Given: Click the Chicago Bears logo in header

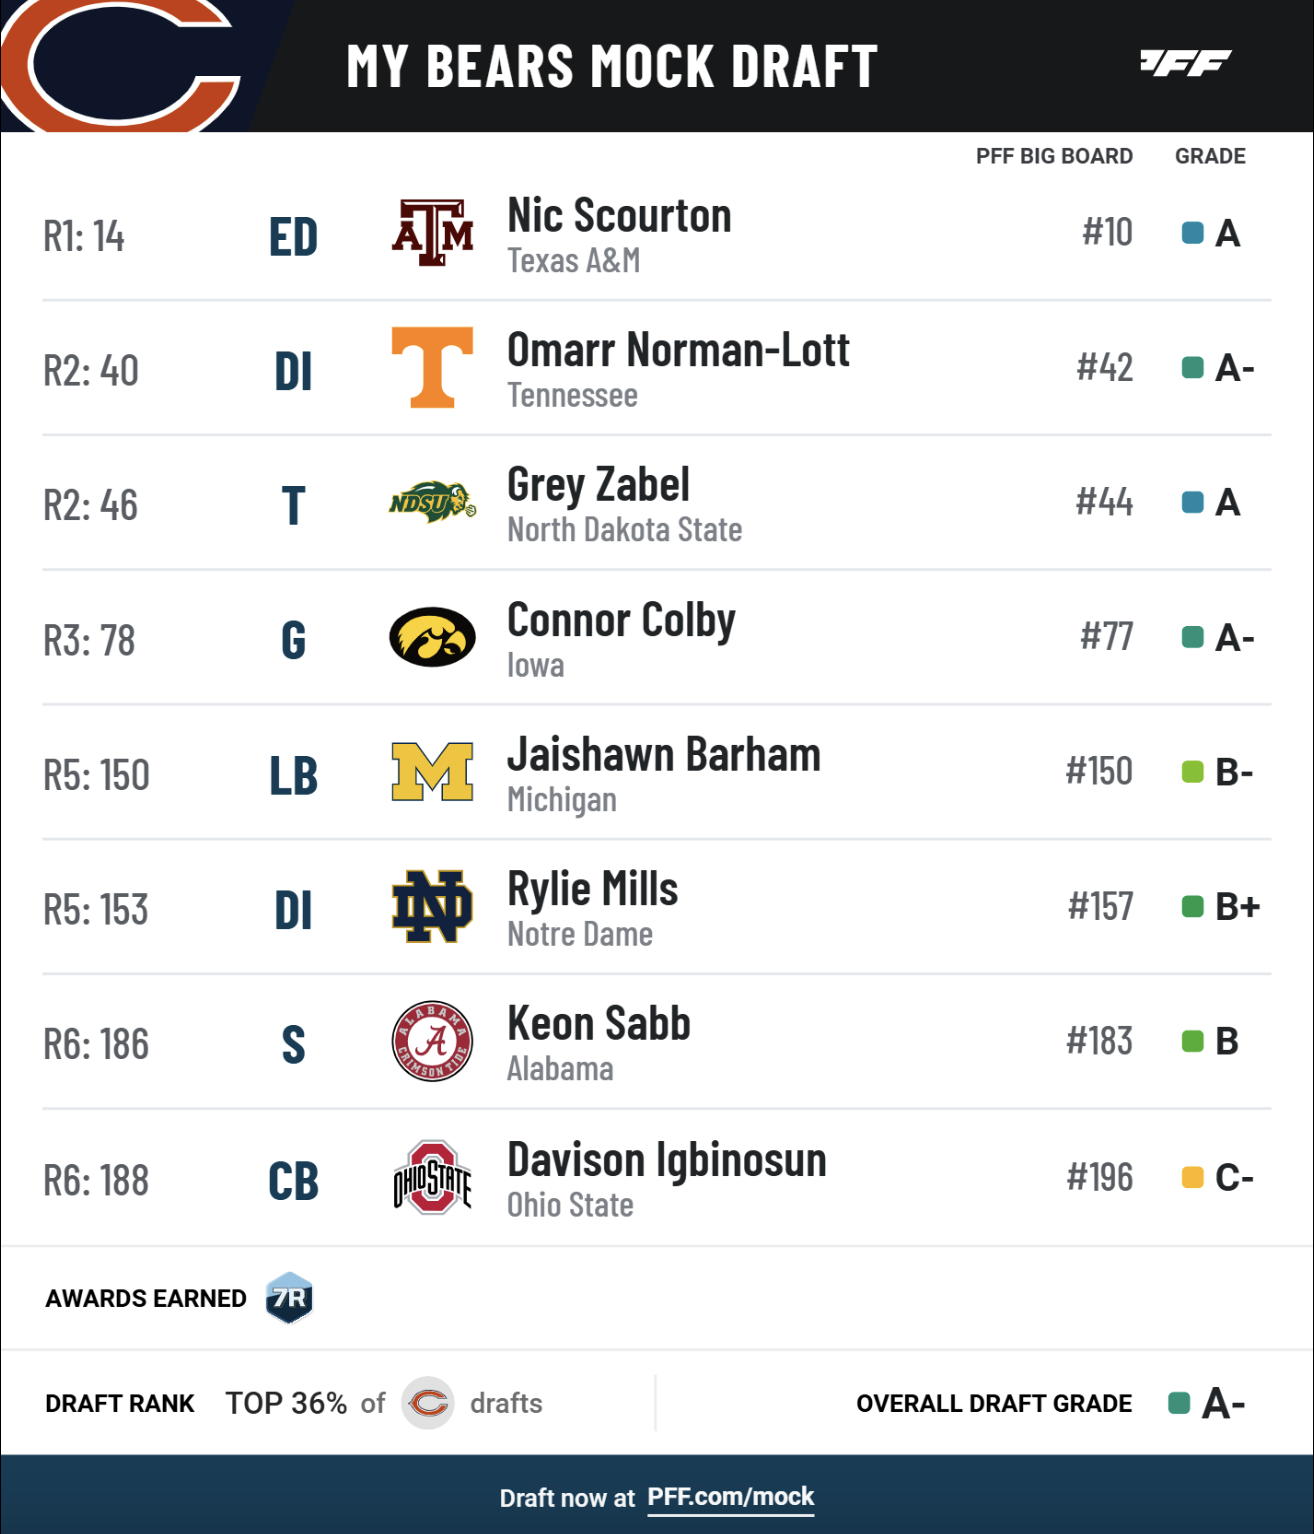Looking at the screenshot, I should tap(120, 66).
